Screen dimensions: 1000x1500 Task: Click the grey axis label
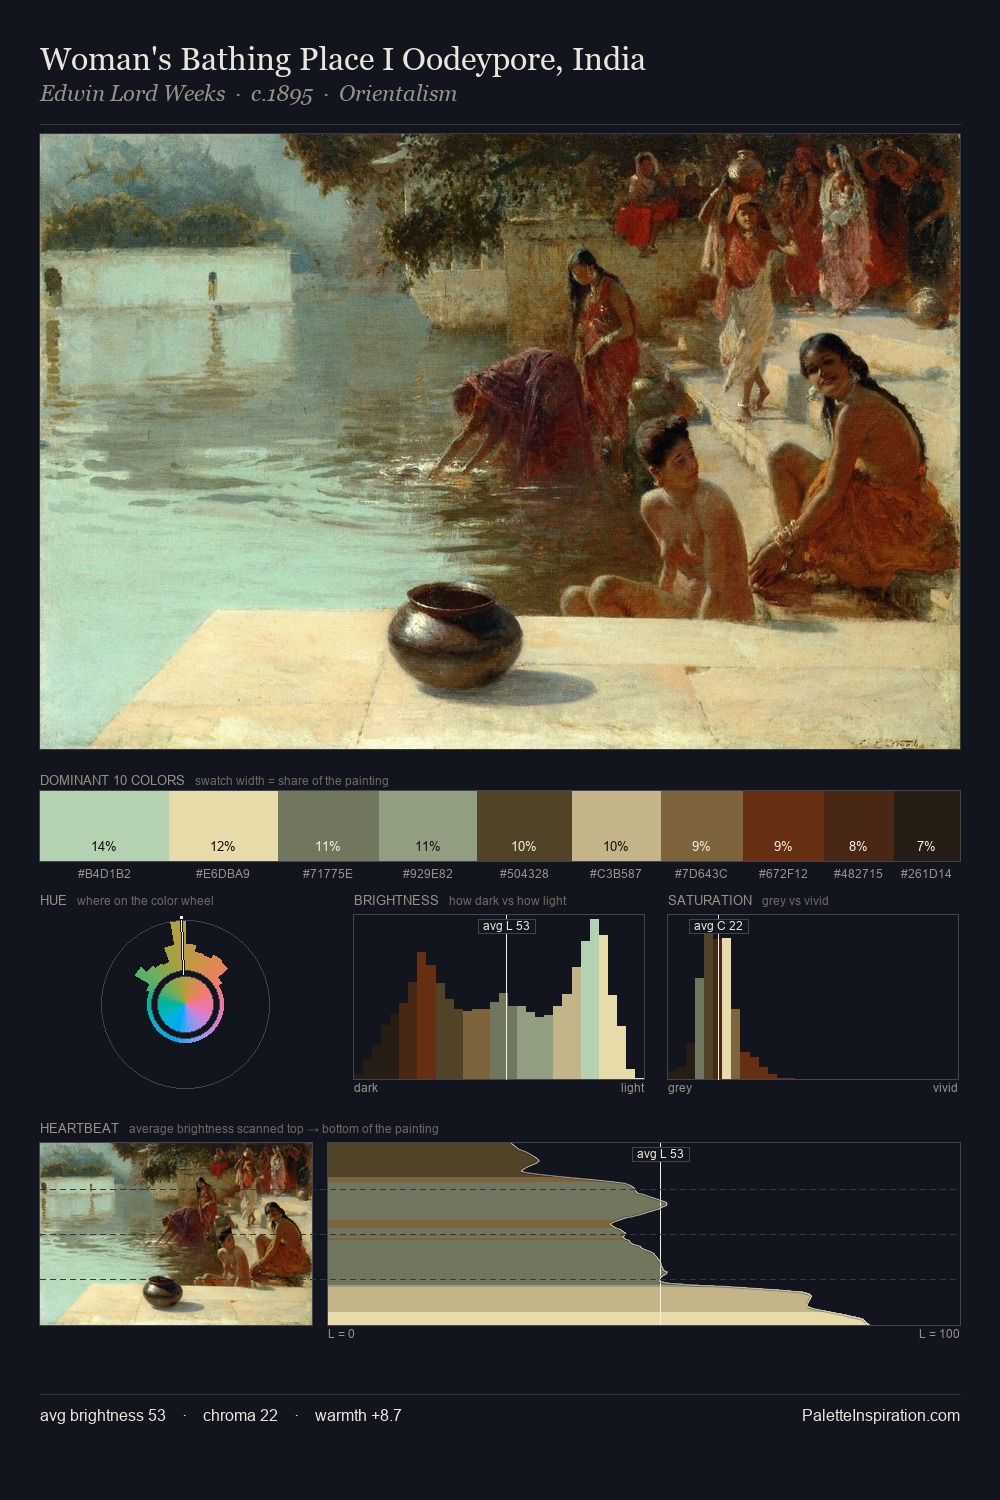click(x=680, y=1088)
